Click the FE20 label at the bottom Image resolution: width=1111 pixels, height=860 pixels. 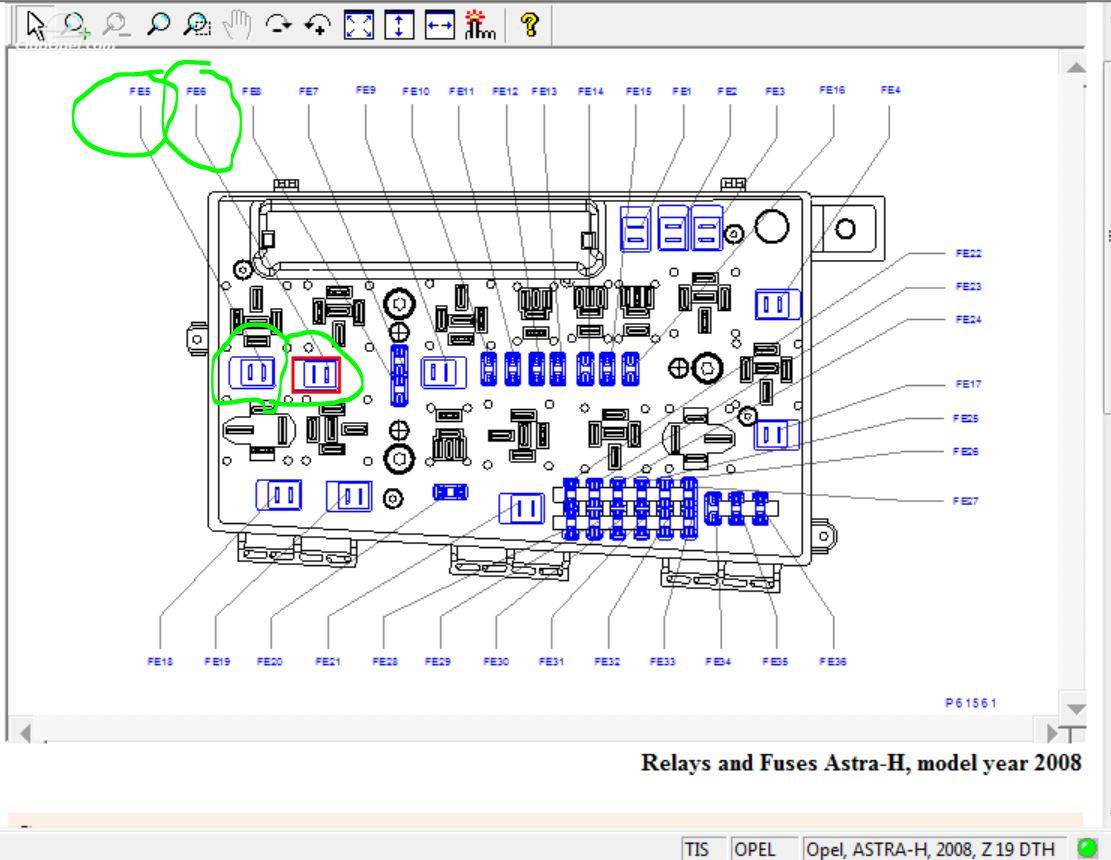[x=269, y=662]
